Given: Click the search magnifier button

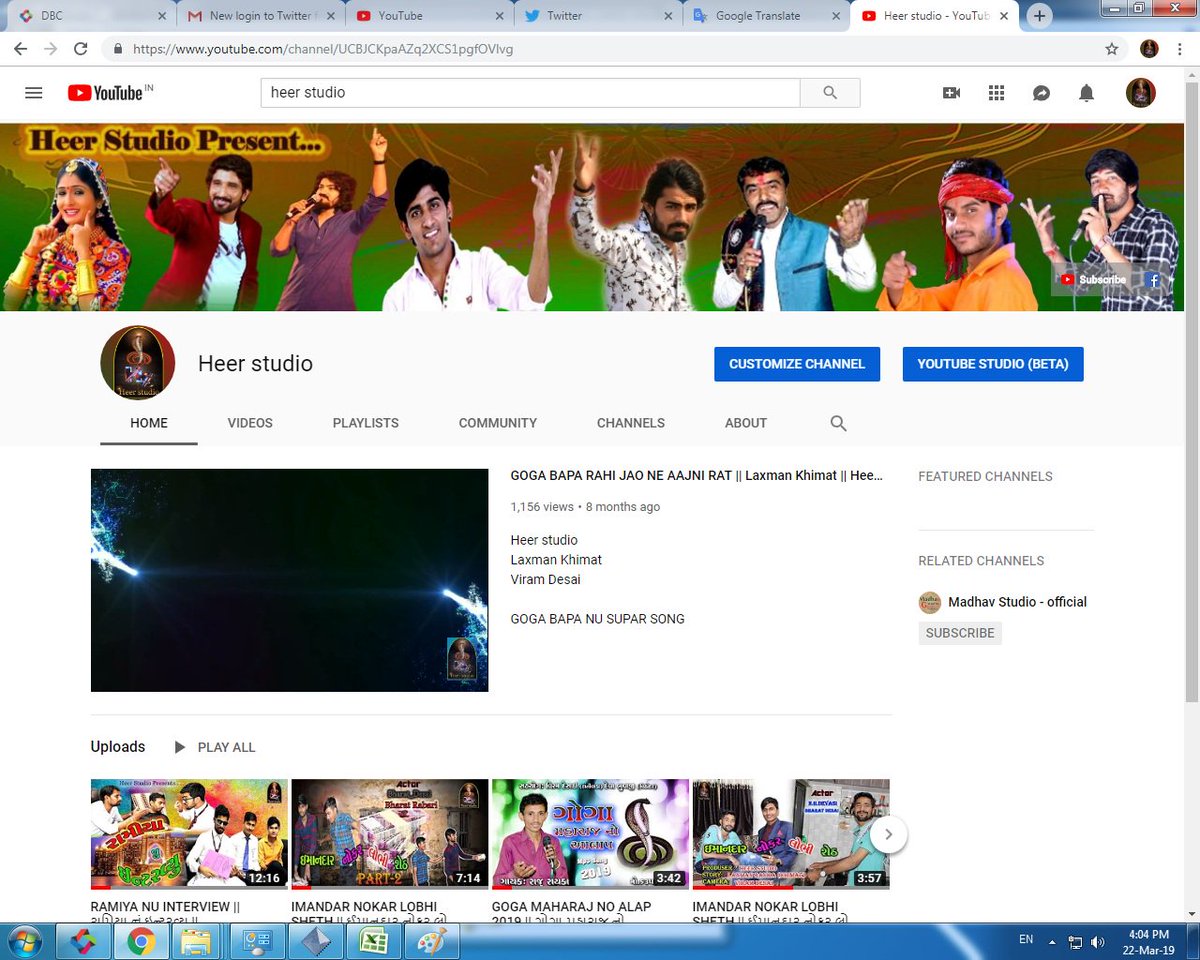Looking at the screenshot, I should coord(830,92).
